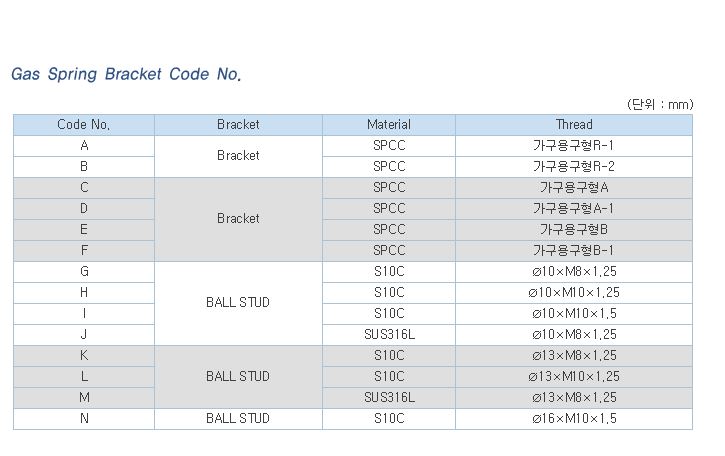The width and height of the screenshot is (725, 456).
Task: Select thread value ø10×M10×1.5
Action: [x=574, y=314]
